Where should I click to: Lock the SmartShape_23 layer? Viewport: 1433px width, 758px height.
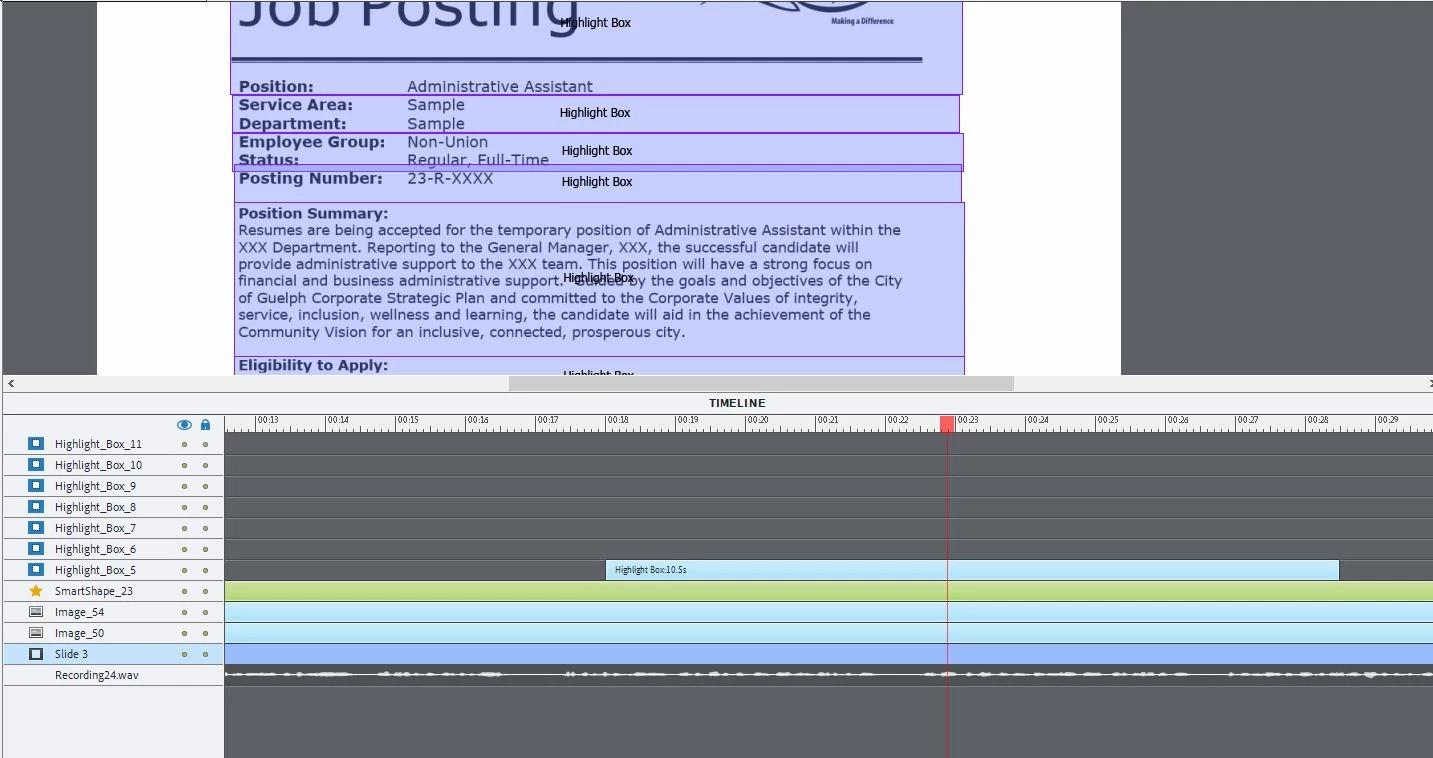(x=205, y=591)
